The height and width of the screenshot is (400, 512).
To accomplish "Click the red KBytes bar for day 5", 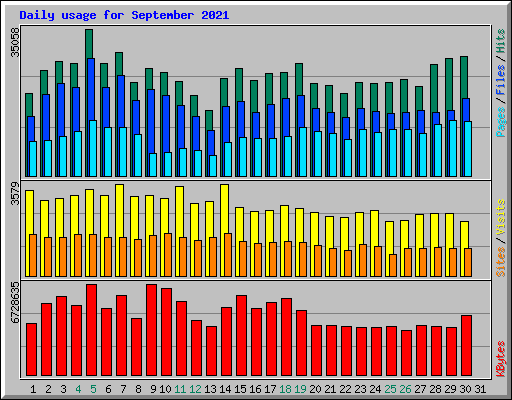I will (x=91, y=330).
